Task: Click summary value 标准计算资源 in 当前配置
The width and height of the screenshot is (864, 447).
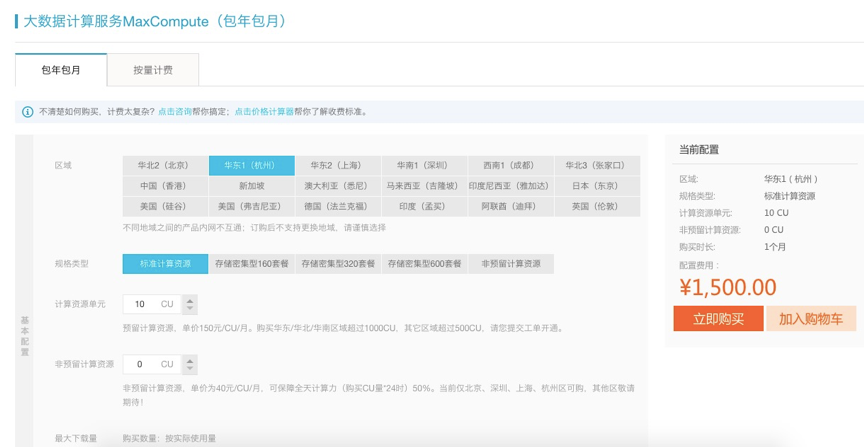Action: click(x=790, y=196)
